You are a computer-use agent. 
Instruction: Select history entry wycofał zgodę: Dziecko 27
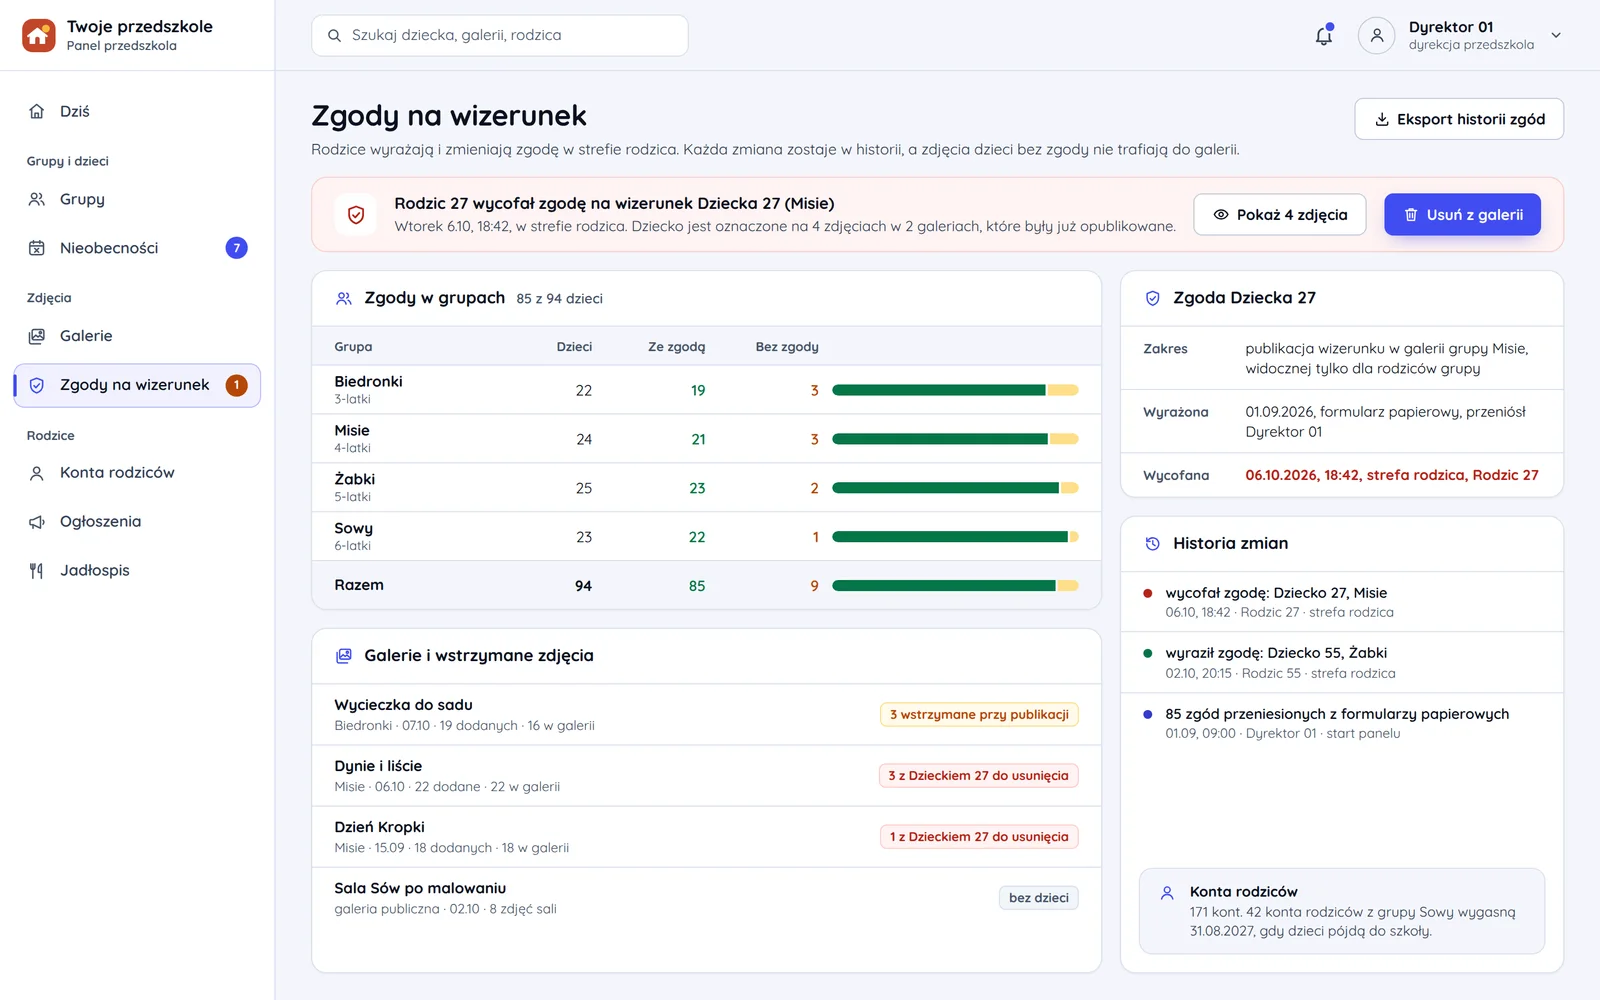click(1342, 602)
